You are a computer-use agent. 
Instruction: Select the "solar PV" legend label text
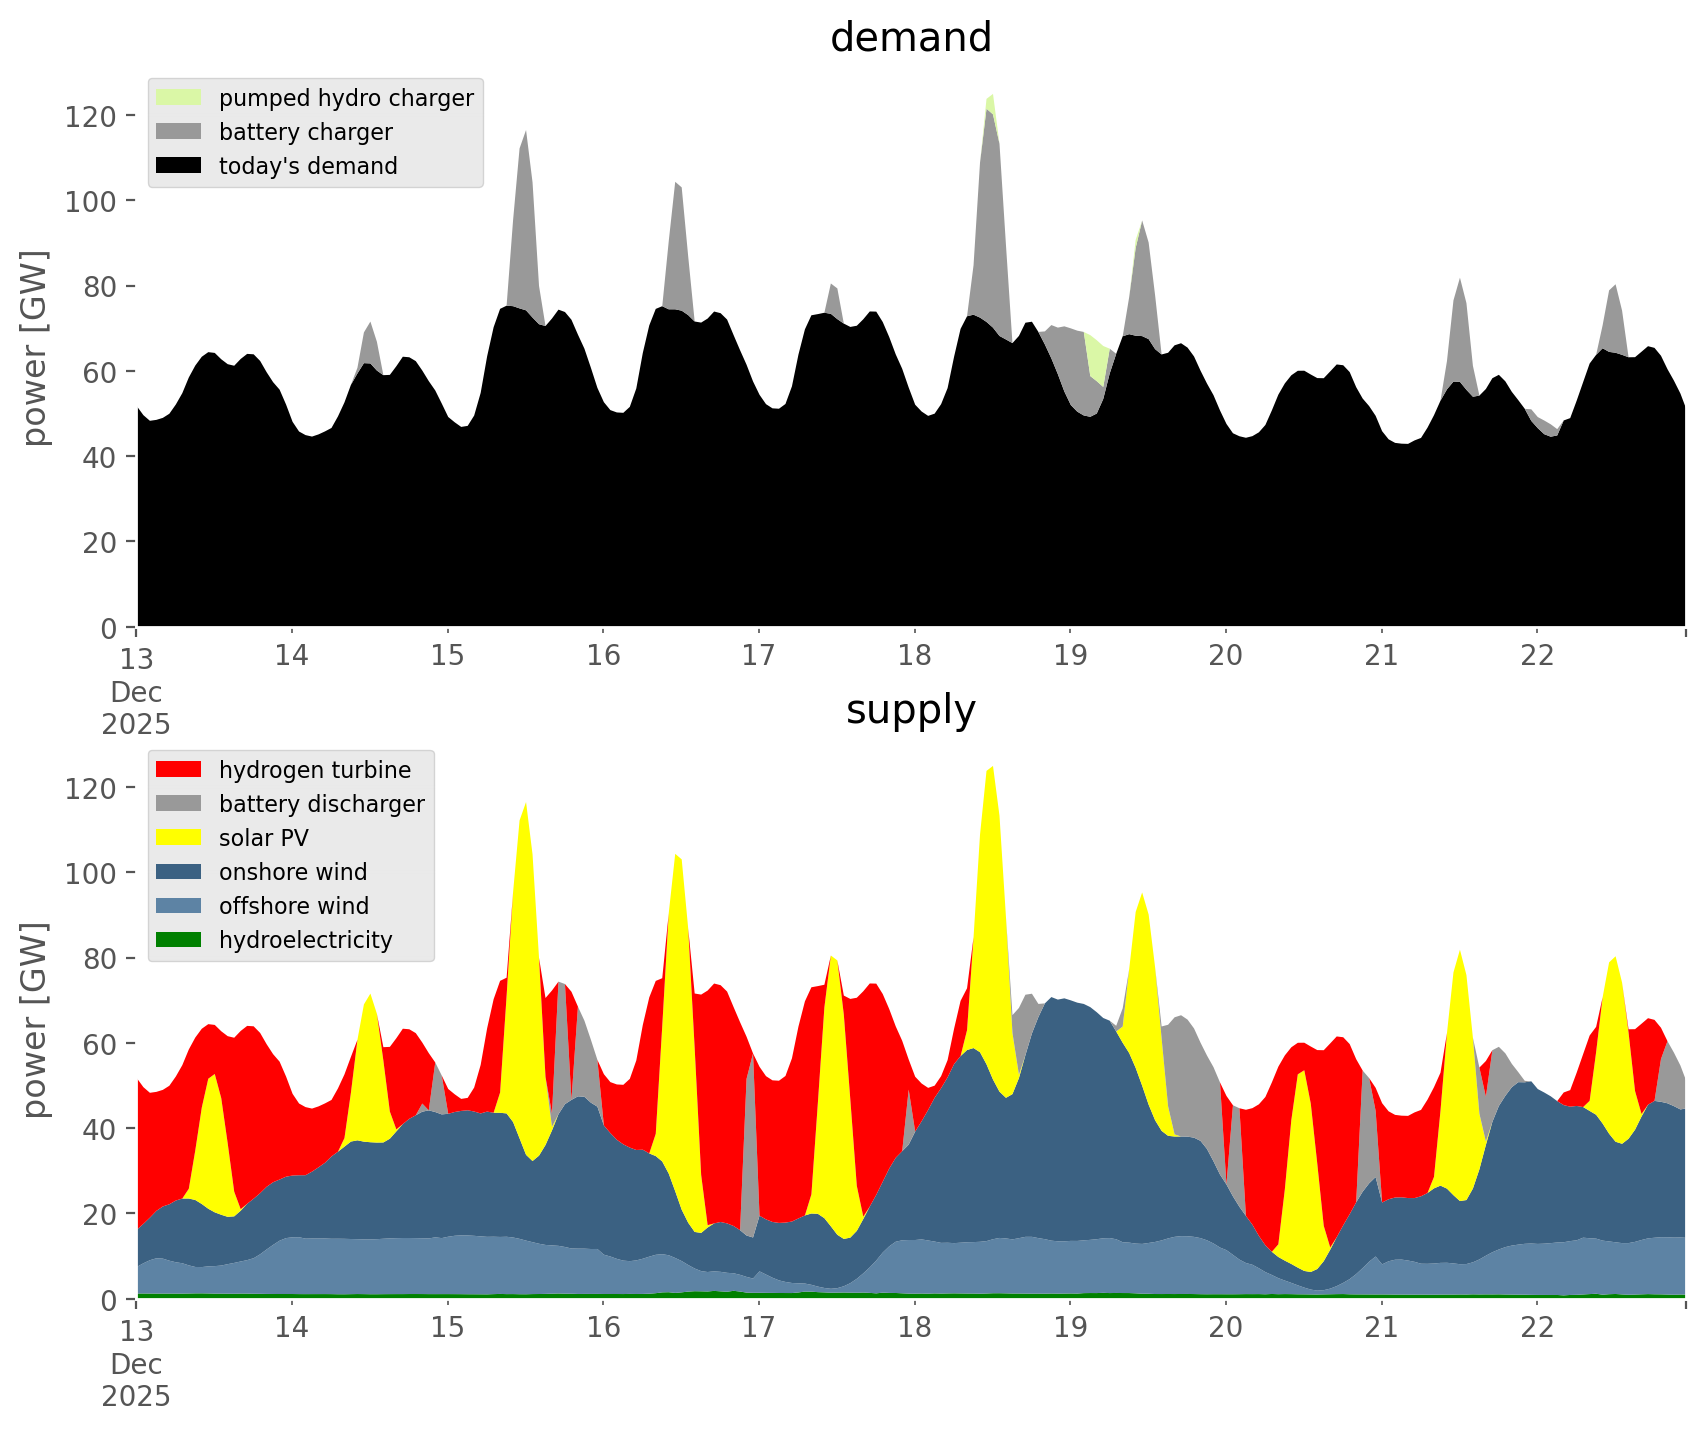tap(264, 838)
